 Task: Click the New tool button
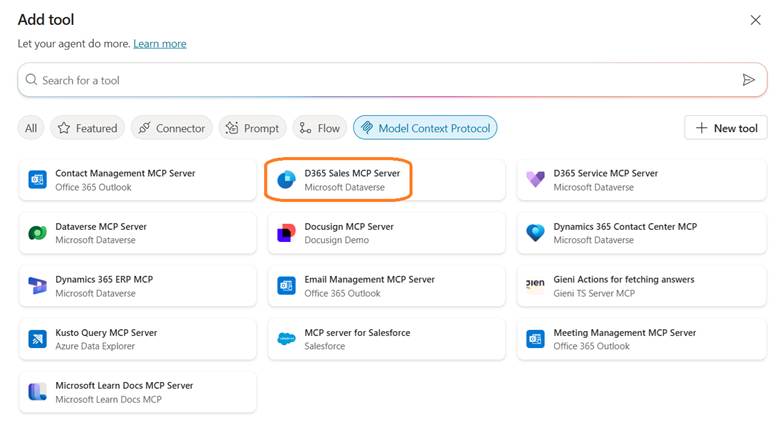[x=726, y=128]
